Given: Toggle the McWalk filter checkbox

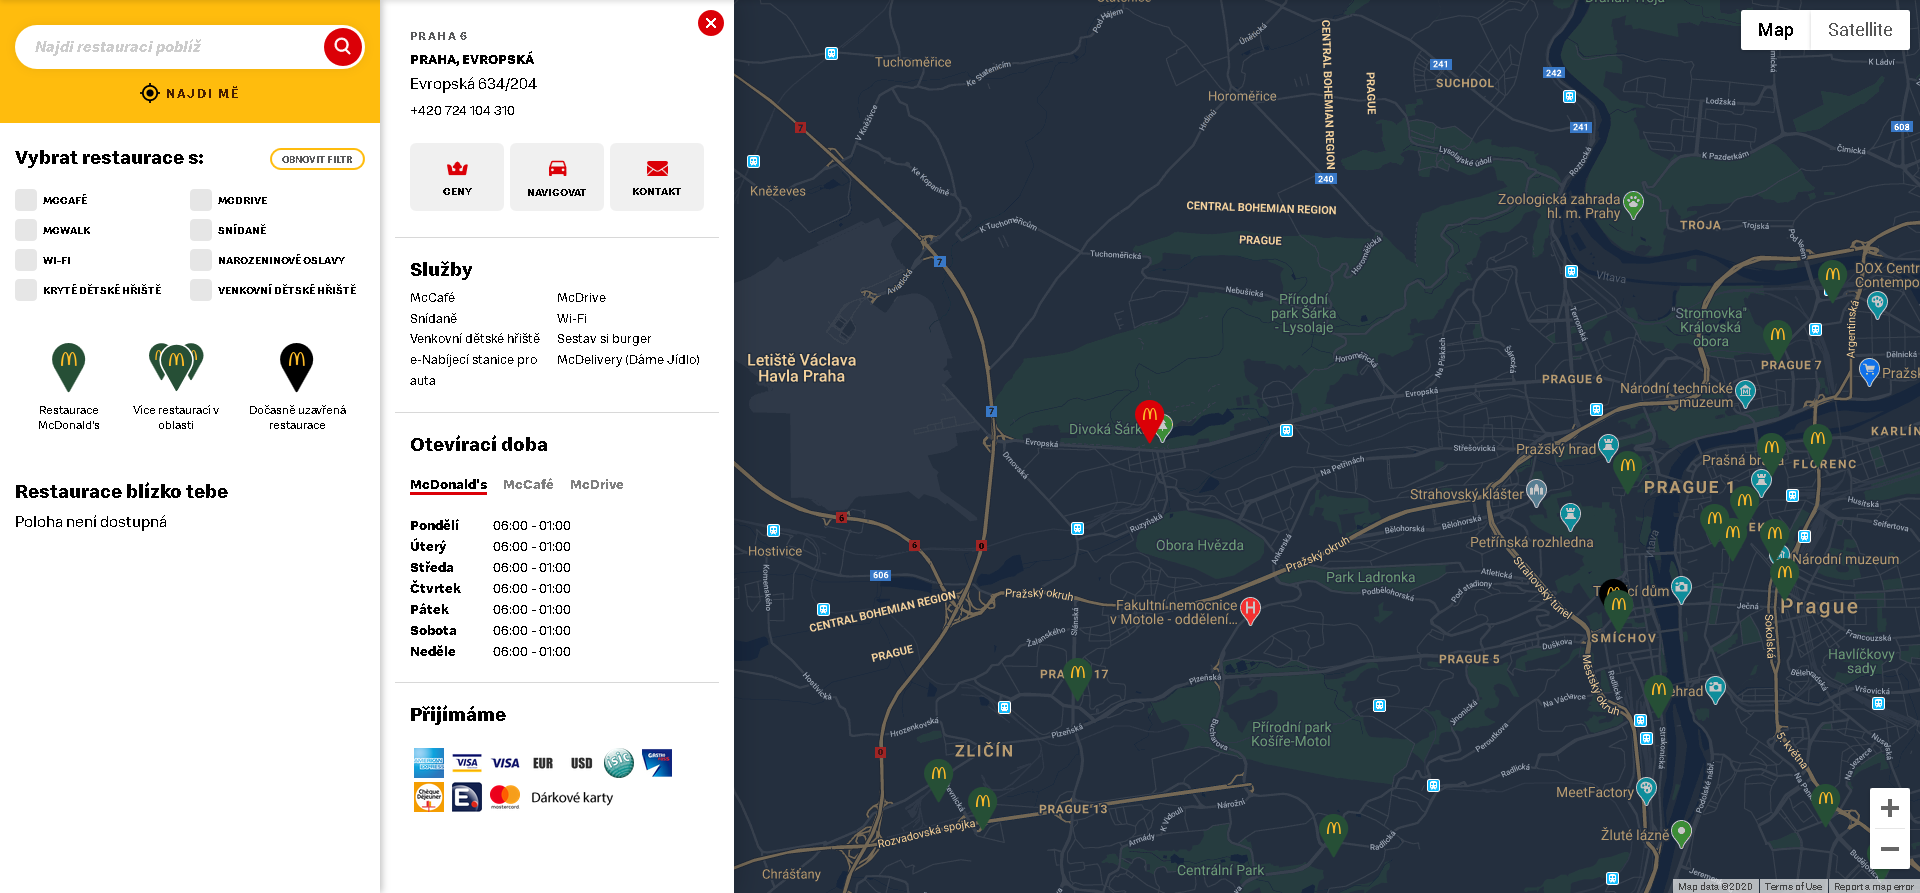Looking at the screenshot, I should tap(26, 230).
